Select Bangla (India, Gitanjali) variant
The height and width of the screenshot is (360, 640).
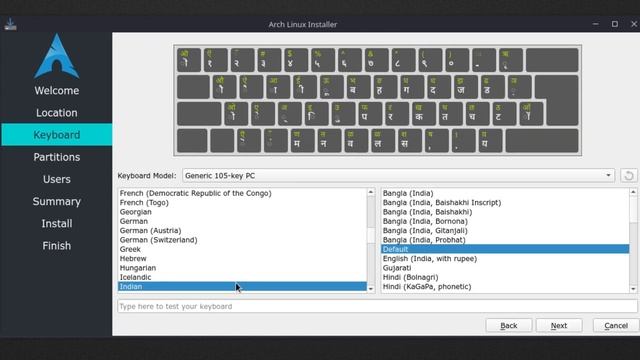tap(505, 231)
